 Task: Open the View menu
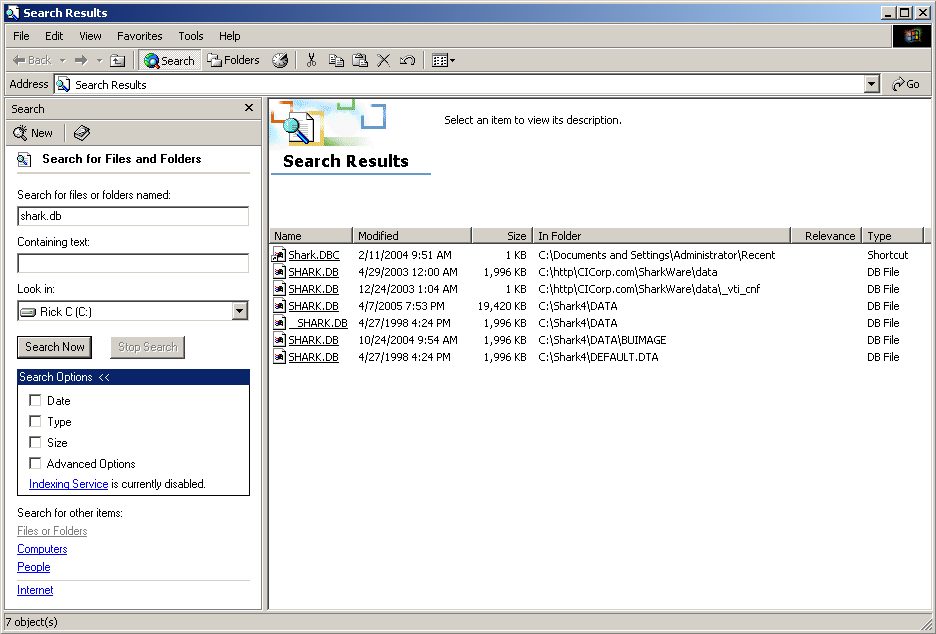click(90, 36)
